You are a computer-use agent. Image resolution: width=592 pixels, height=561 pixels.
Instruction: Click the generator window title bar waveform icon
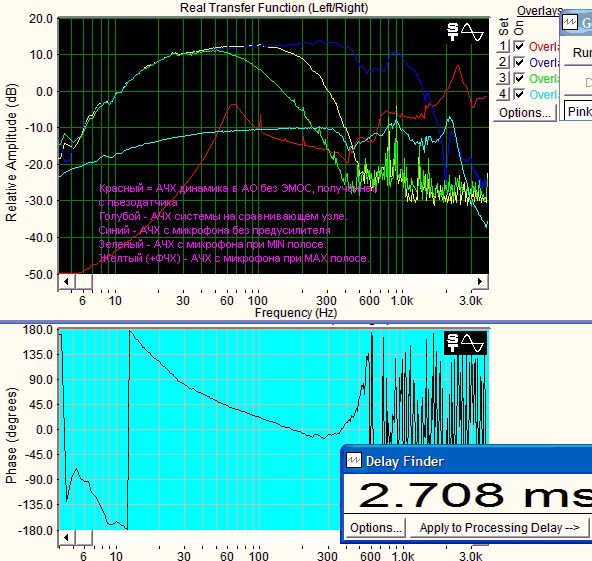[x=569, y=23]
